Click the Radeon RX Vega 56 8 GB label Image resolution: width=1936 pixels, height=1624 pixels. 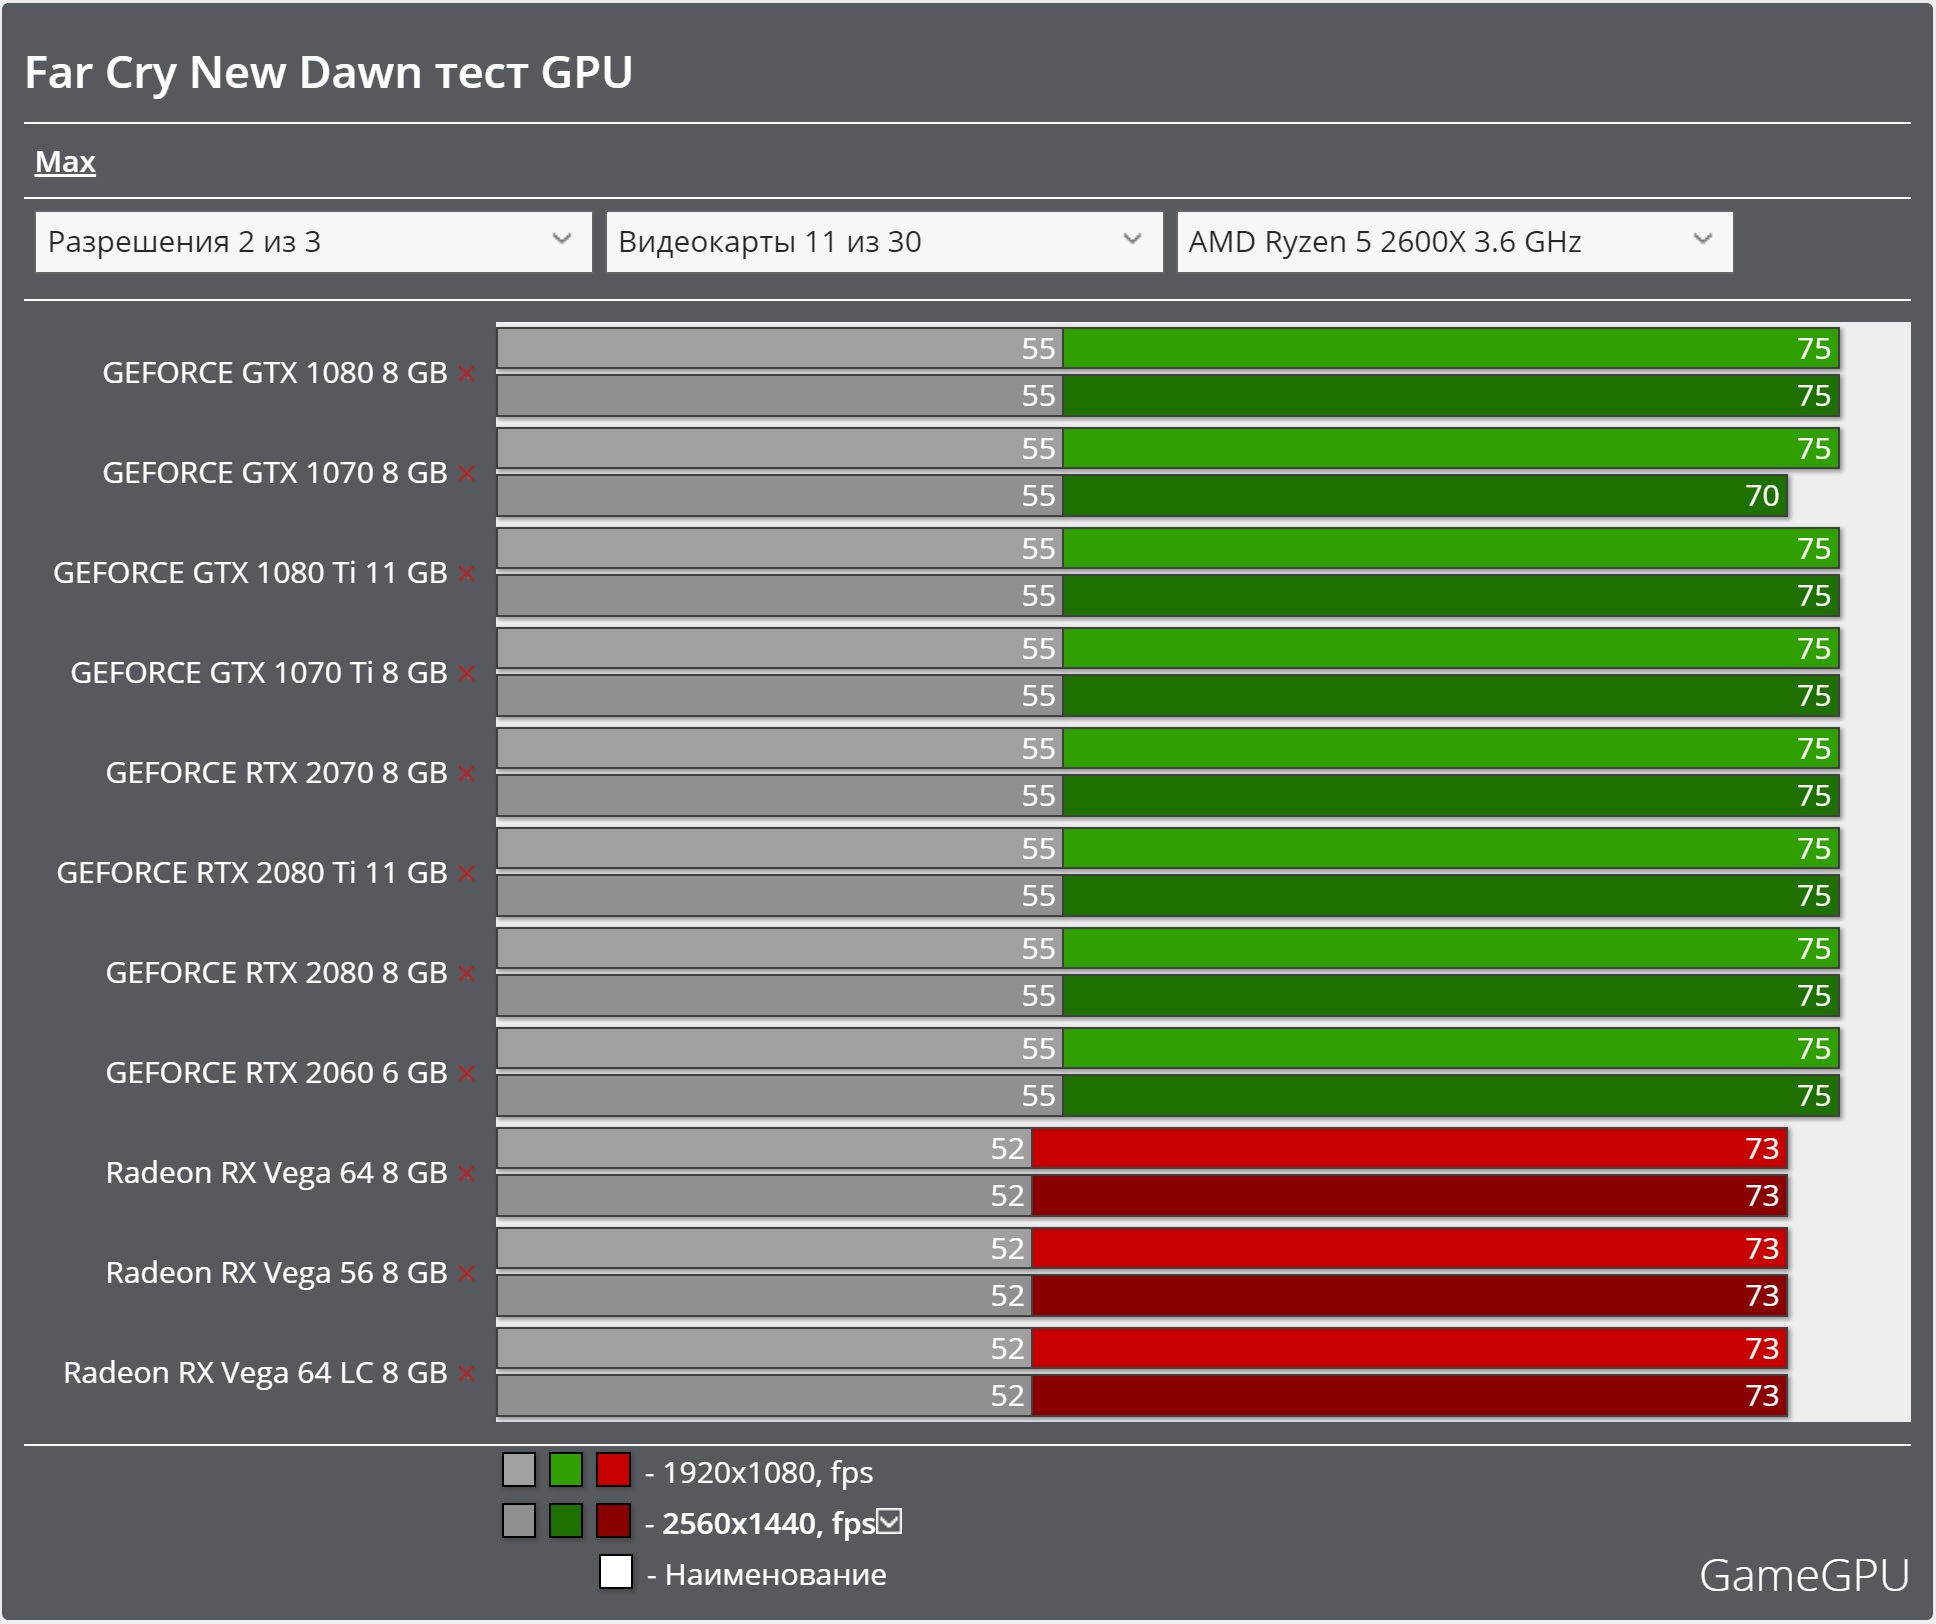pos(277,1273)
